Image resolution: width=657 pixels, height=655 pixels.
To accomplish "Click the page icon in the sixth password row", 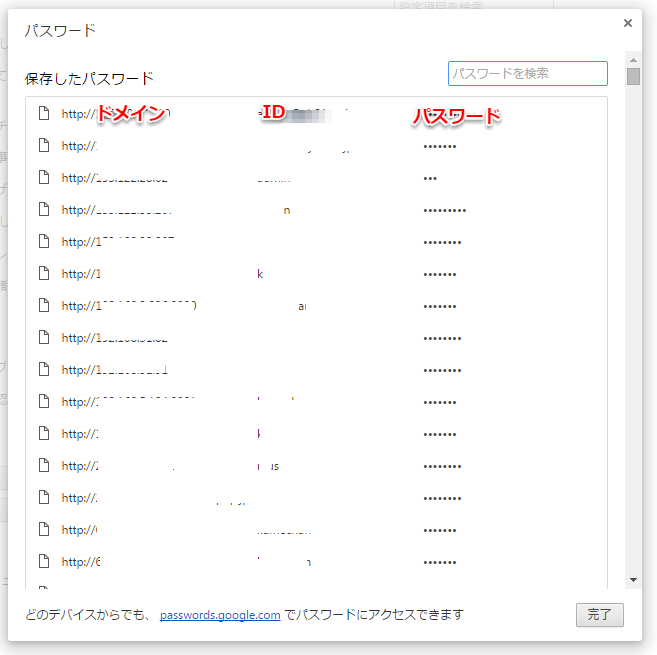I will pos(43,274).
